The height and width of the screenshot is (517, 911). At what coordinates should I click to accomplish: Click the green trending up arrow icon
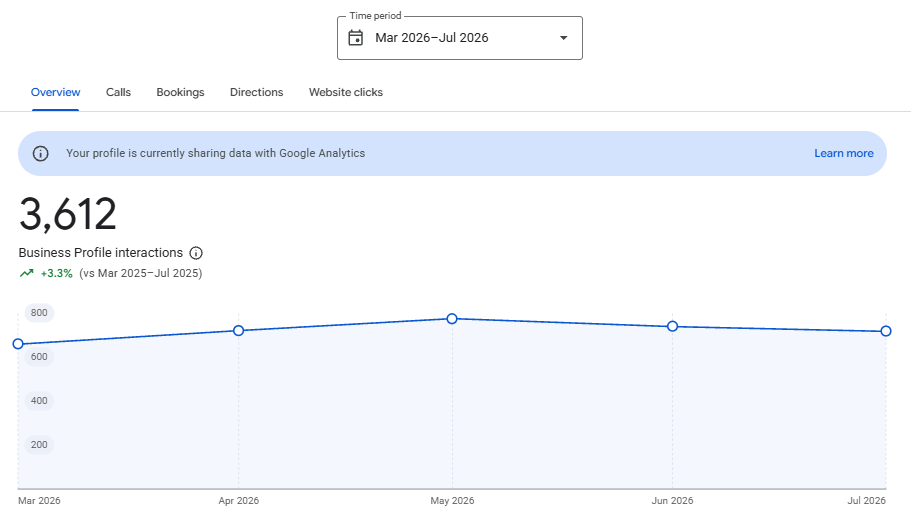click(27, 273)
